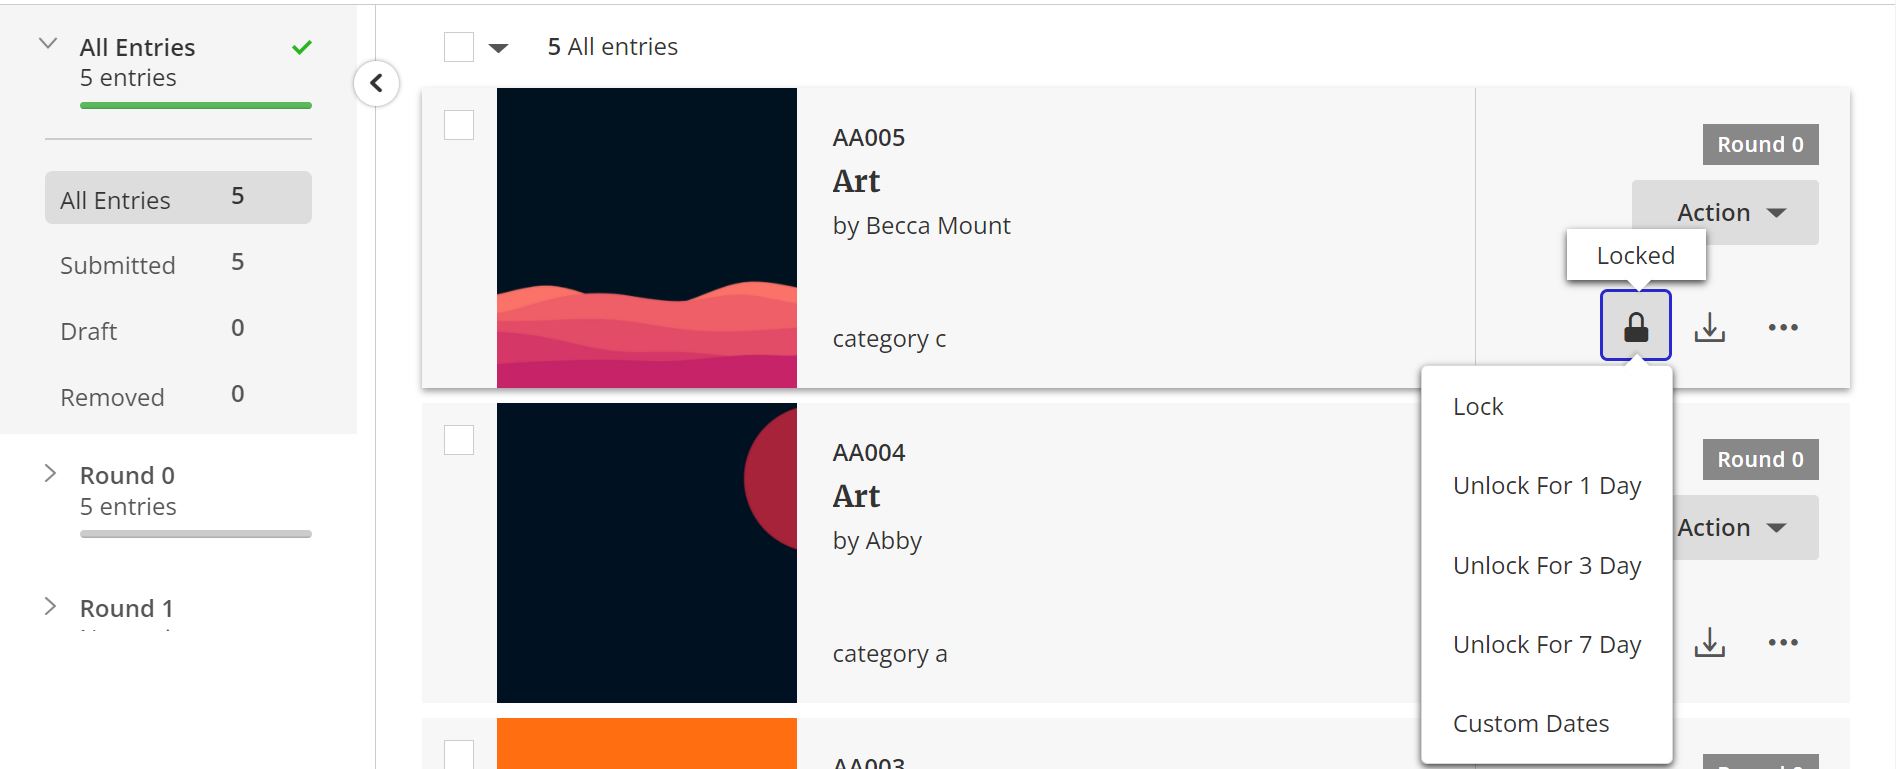This screenshot has width=1896, height=769.
Task: Filter by Submitted entries in sidebar
Action: pyautogui.click(x=178, y=264)
